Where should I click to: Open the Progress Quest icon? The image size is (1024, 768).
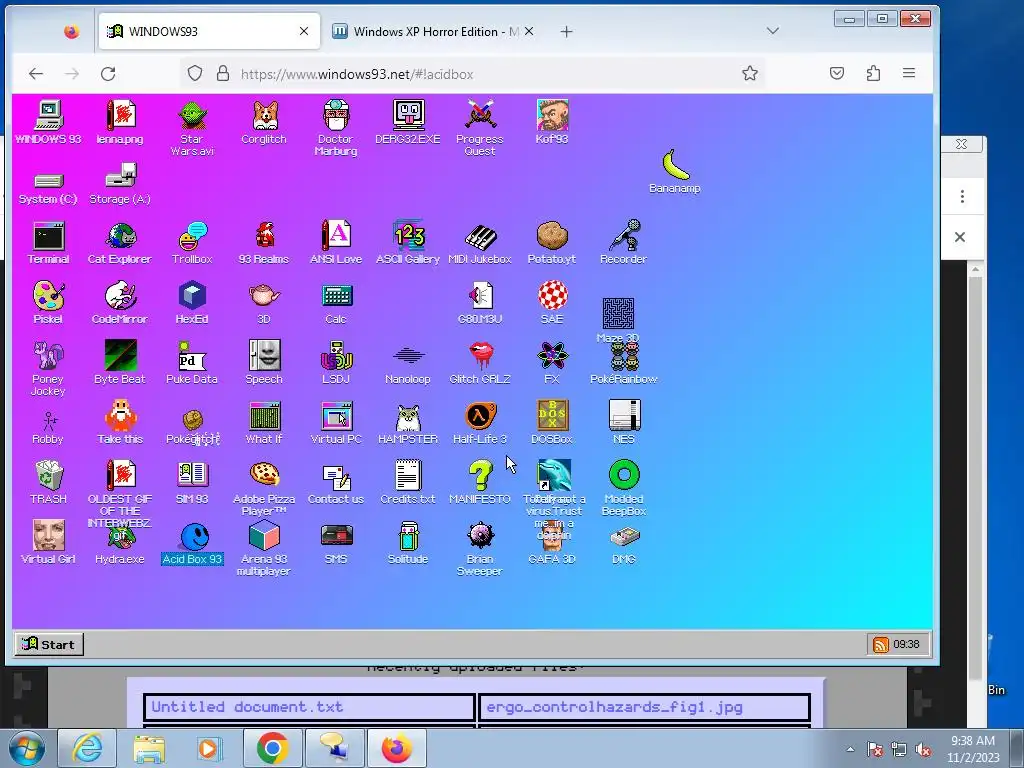tap(480, 116)
